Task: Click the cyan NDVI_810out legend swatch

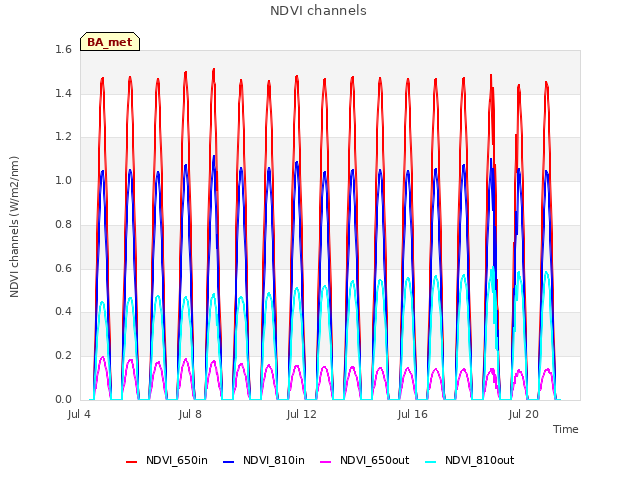Action: 431,462
